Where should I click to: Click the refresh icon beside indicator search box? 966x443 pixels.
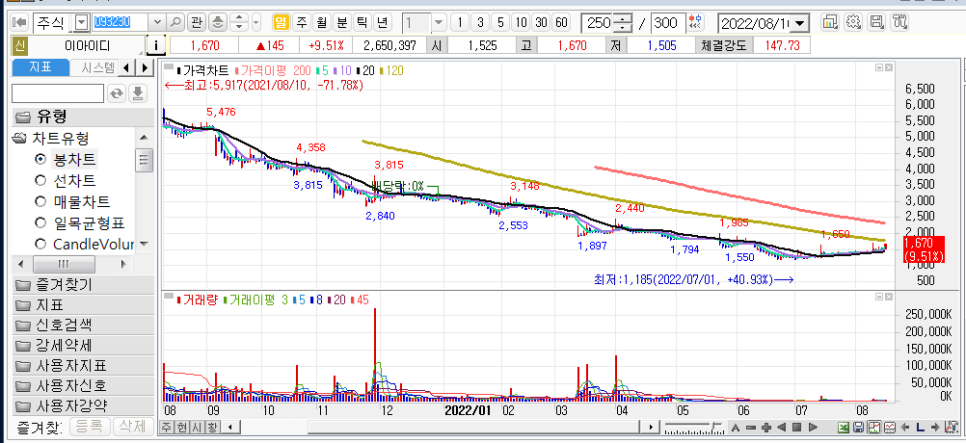pos(116,94)
